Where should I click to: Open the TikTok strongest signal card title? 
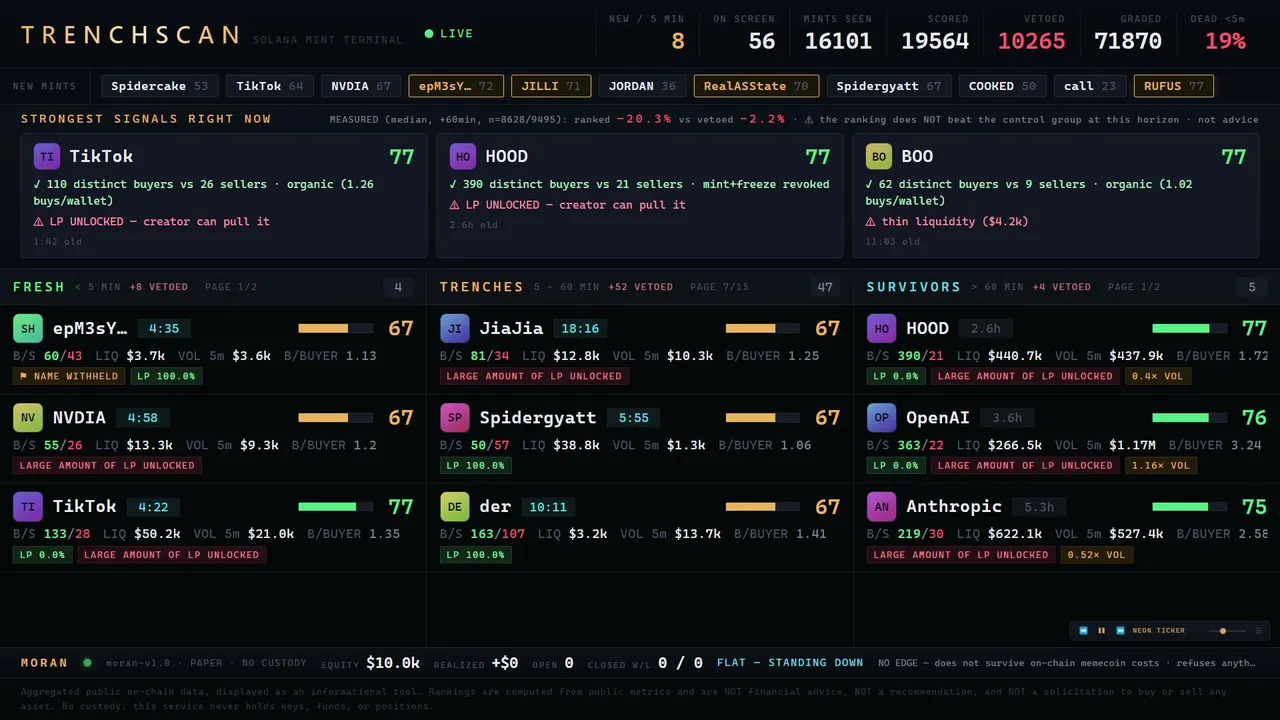tap(101, 157)
